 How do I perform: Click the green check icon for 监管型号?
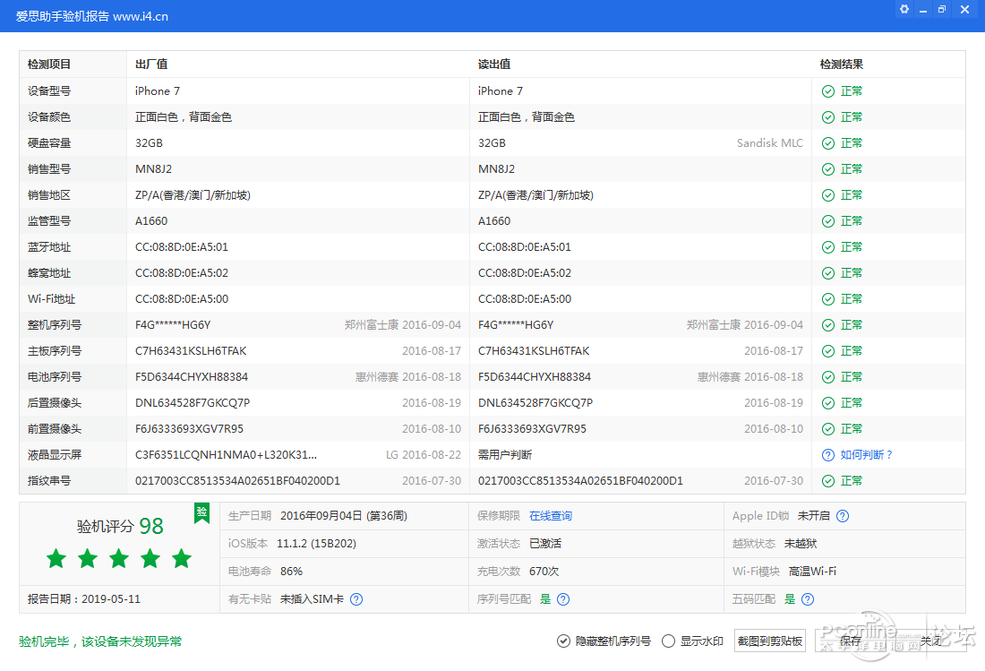point(828,221)
